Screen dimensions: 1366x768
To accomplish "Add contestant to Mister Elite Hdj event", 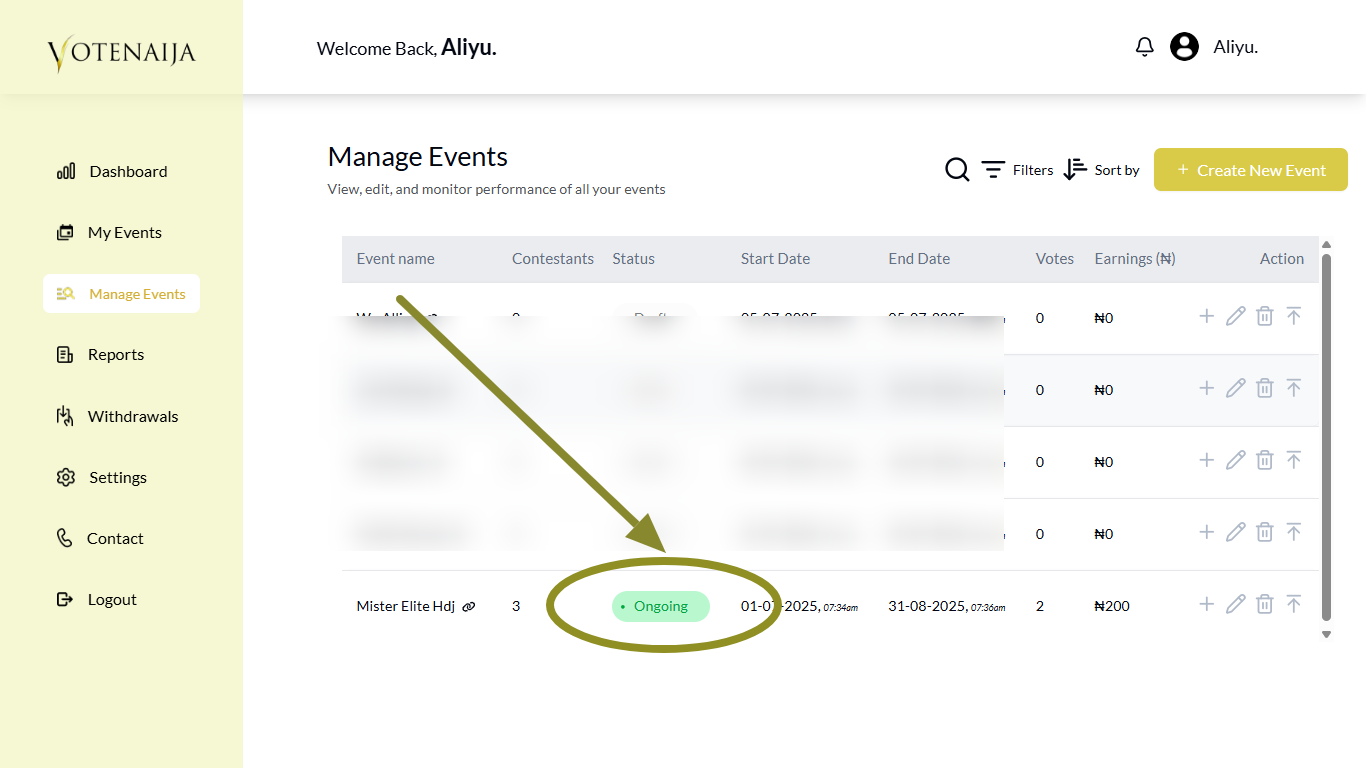I will [1206, 604].
